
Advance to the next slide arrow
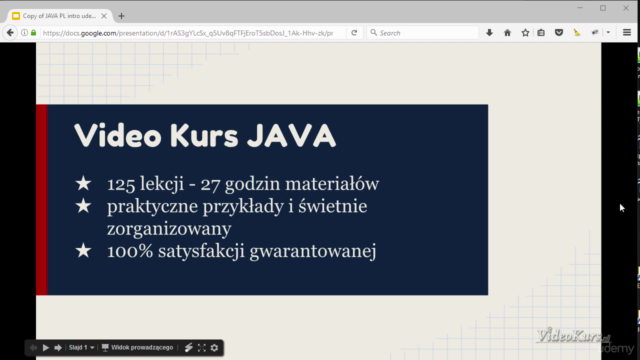[58, 348]
